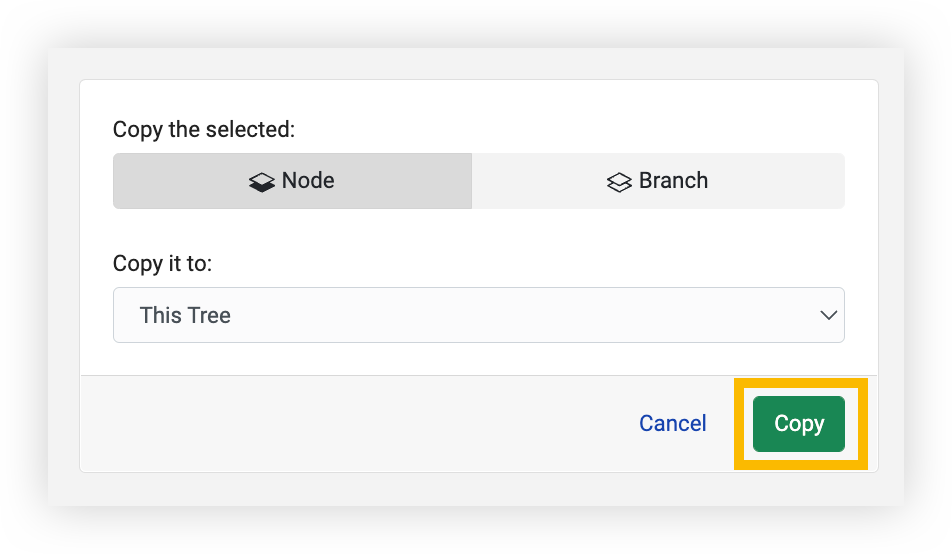Open the "Copy it to" dropdown

(x=478, y=315)
